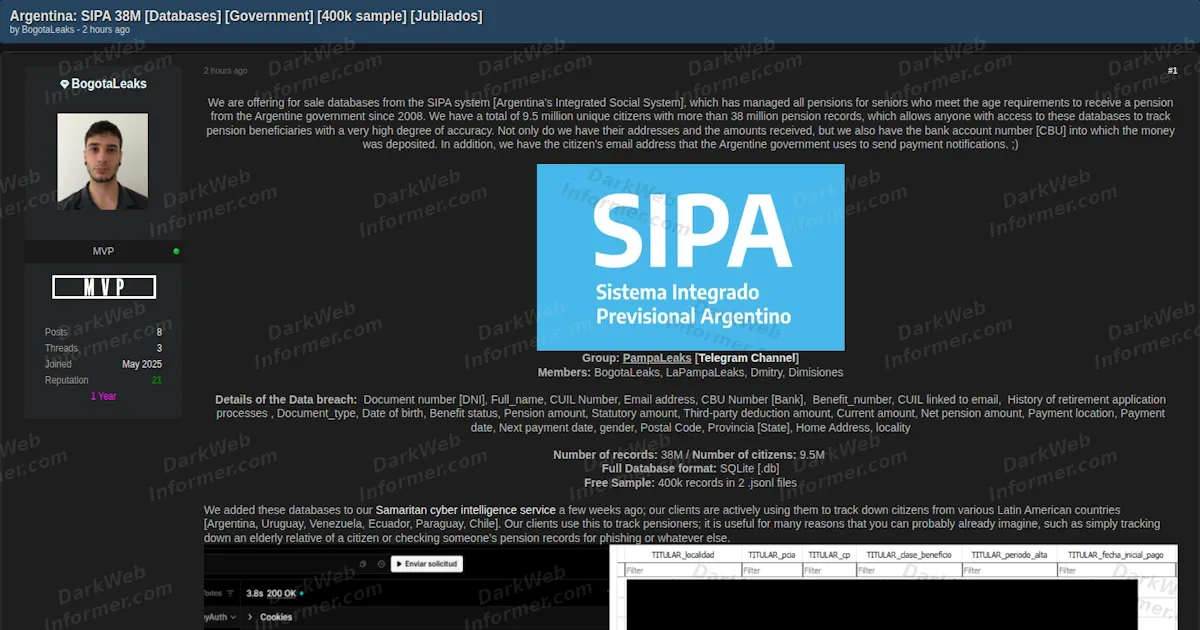The height and width of the screenshot is (630, 1200).
Task: Click the members line naming BogotaLeaks, LaPampaLeaks
Action: coord(690,372)
